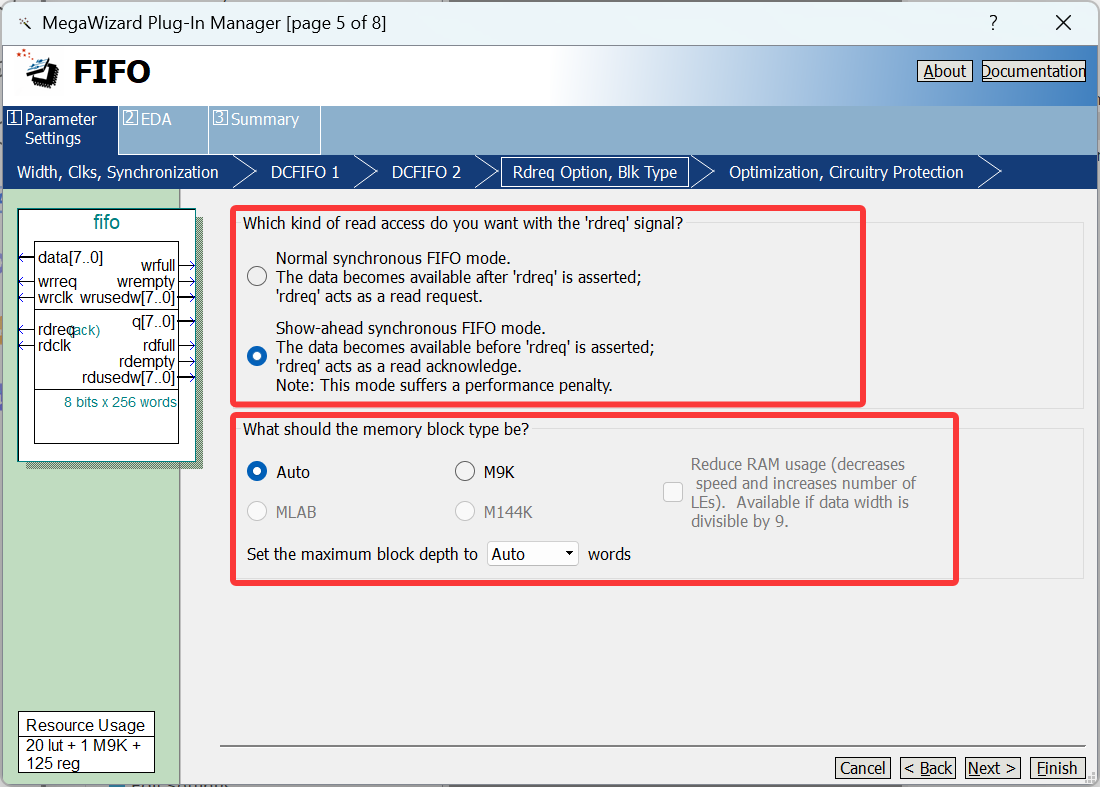This screenshot has height=787, width=1100.
Task: Close the MegaWizard Plug-In Manager window
Action: pos(1063,22)
